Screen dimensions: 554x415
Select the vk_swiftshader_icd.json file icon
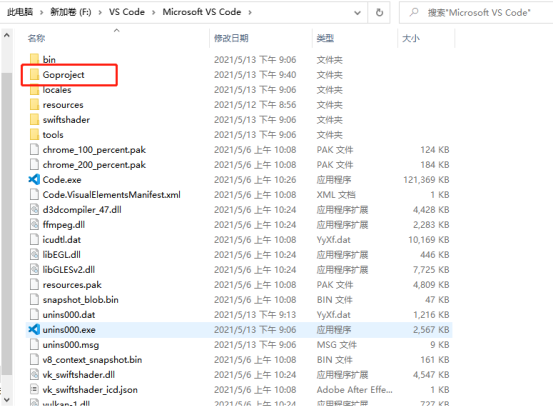coord(34,390)
